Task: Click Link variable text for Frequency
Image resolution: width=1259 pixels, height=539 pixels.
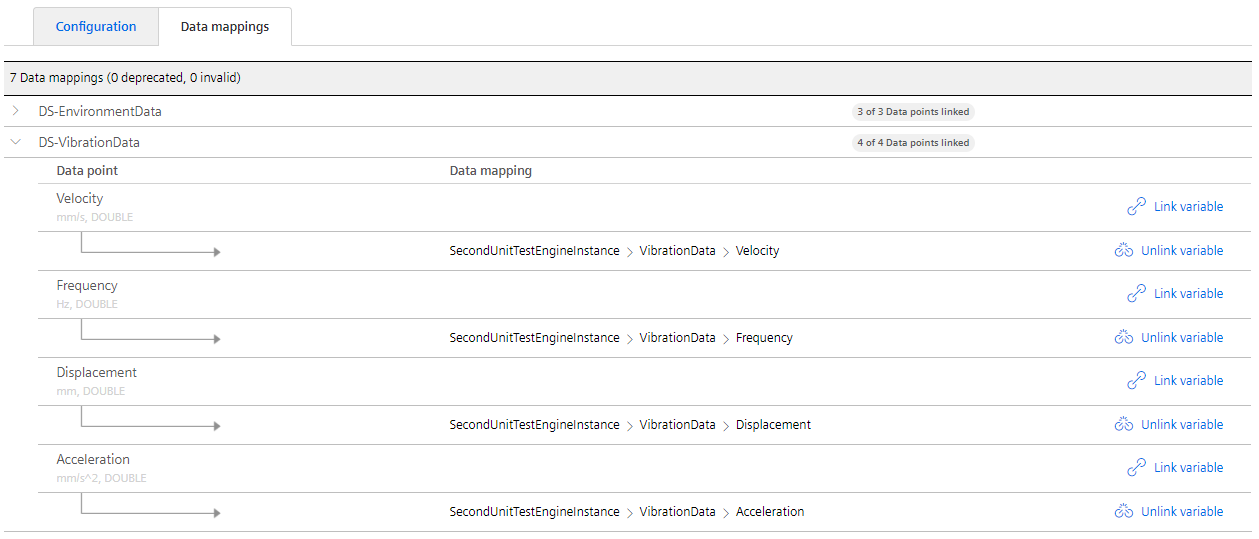Action: 1188,294
